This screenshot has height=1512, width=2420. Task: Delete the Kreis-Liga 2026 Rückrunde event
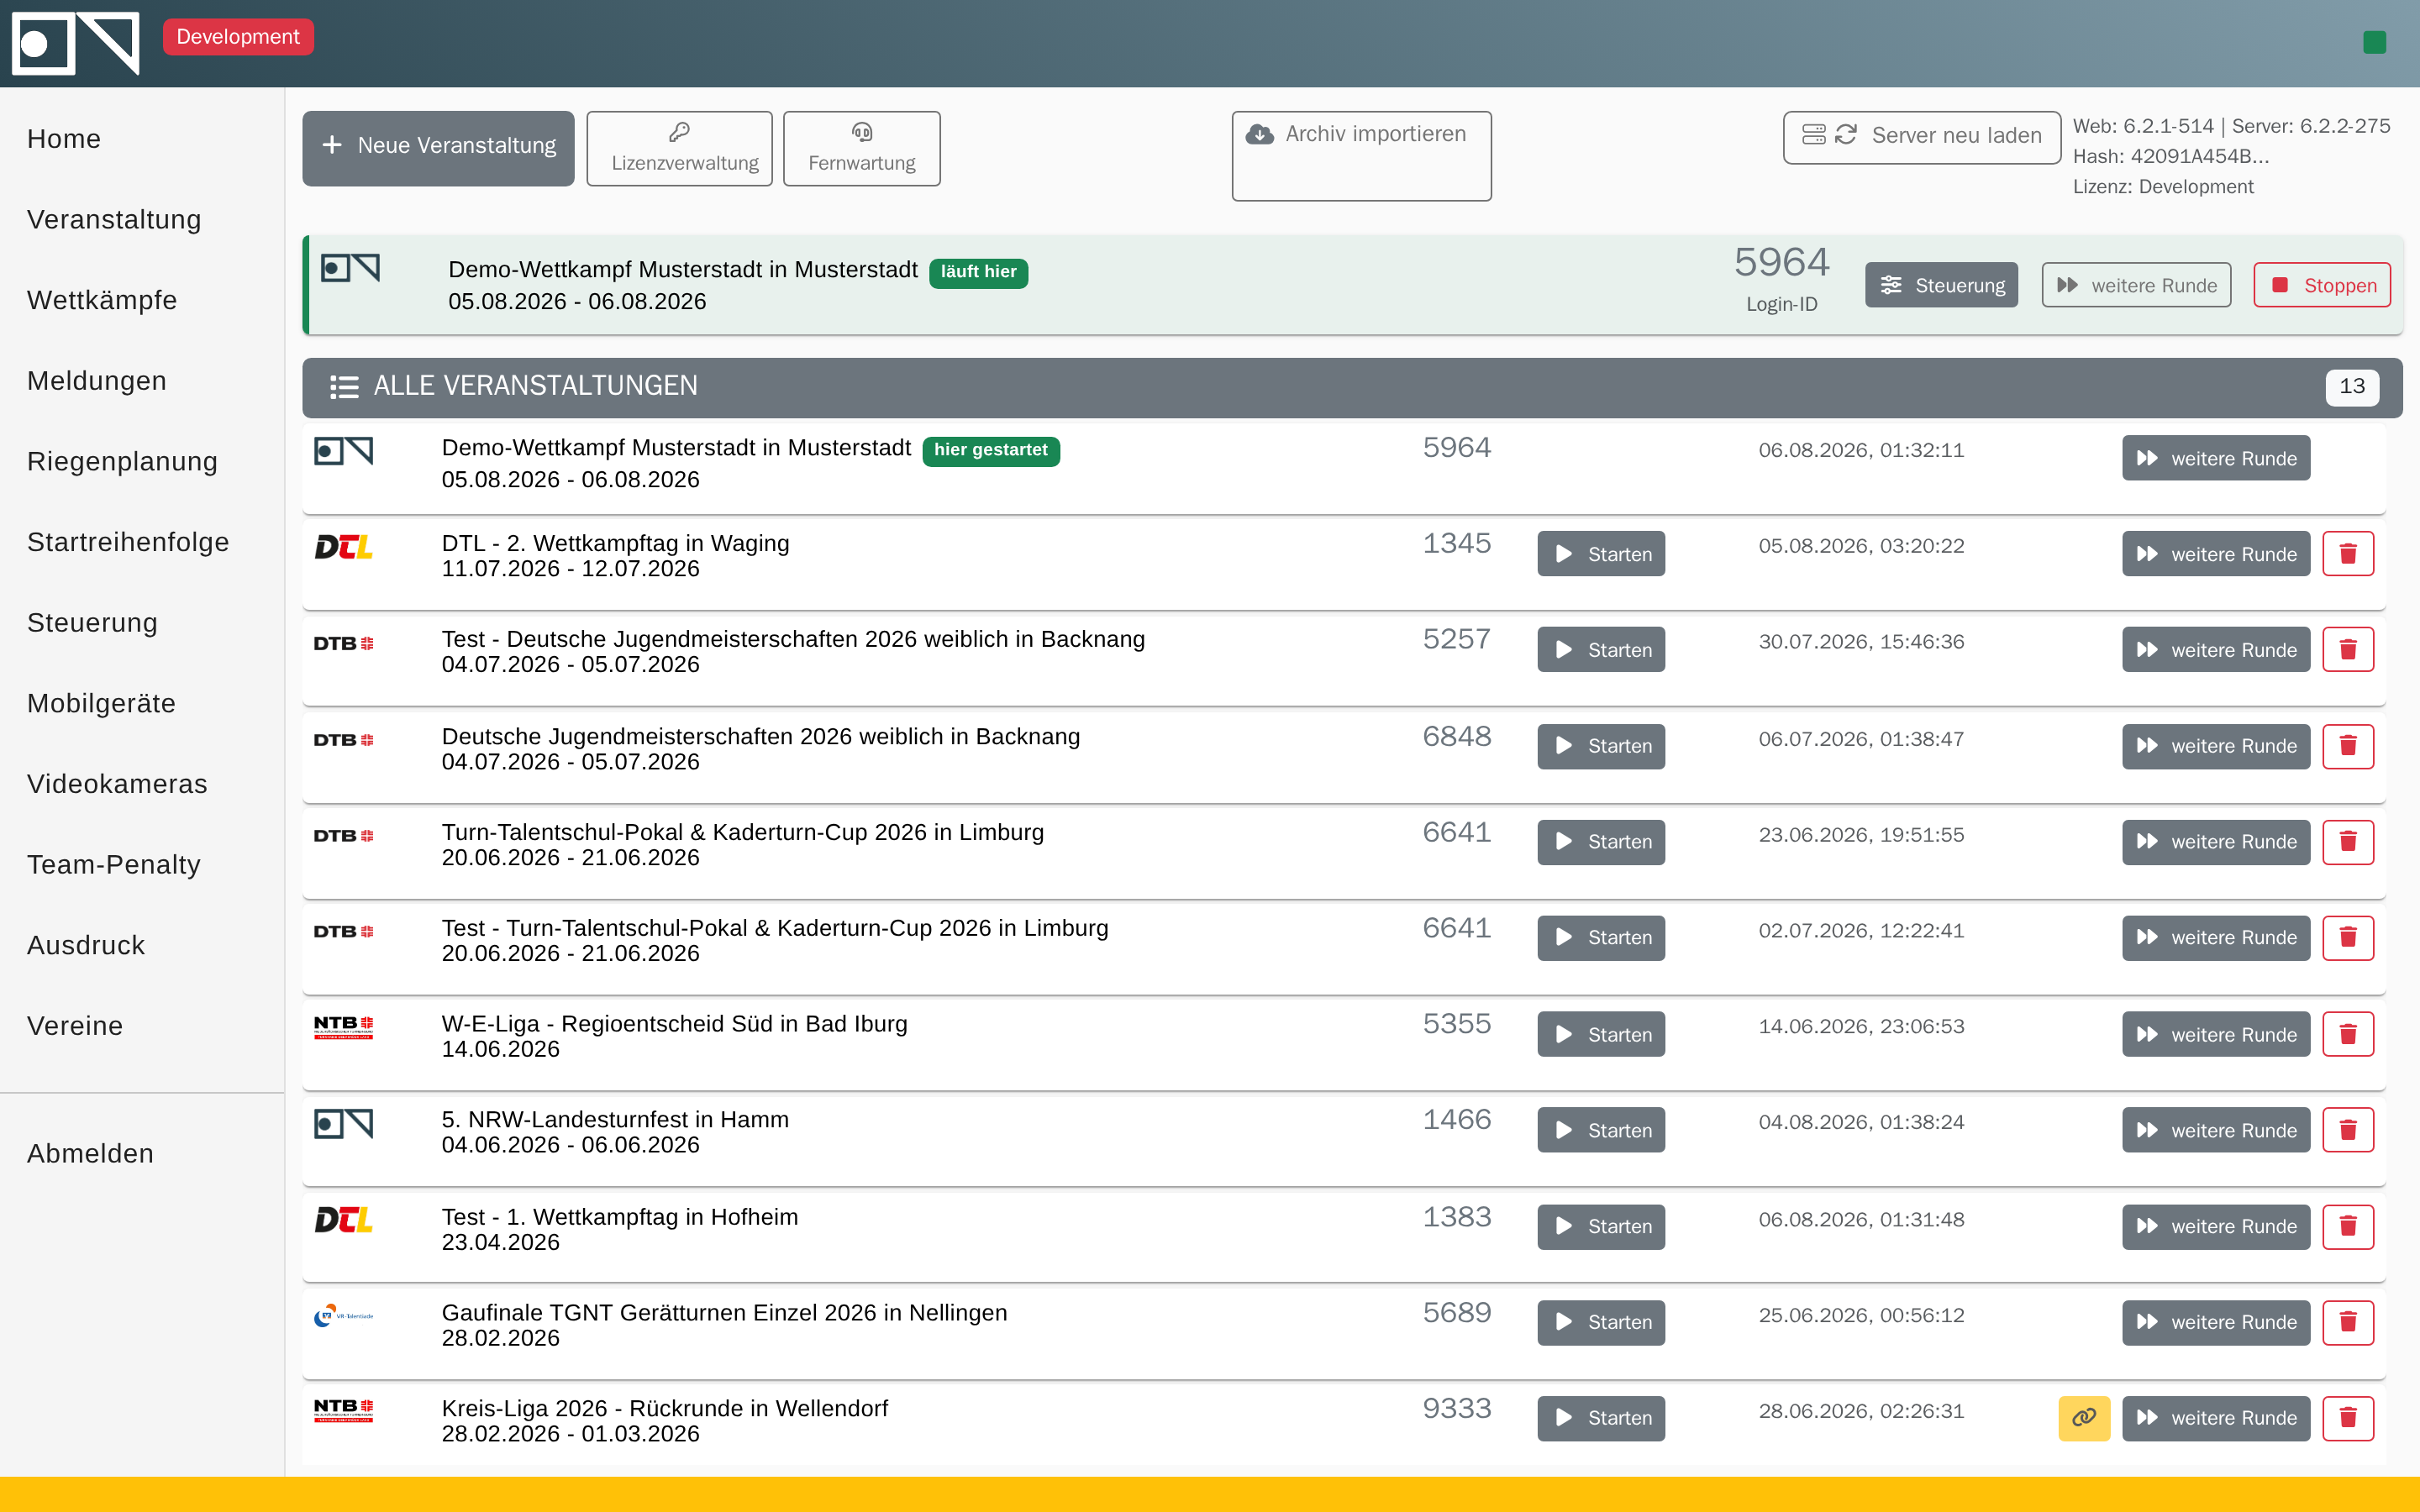(2347, 1418)
